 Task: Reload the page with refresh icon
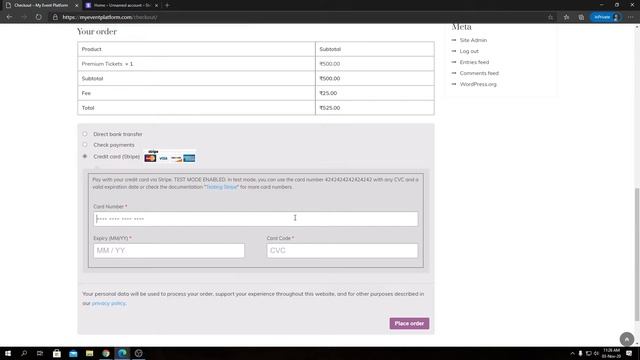[x=38, y=17]
